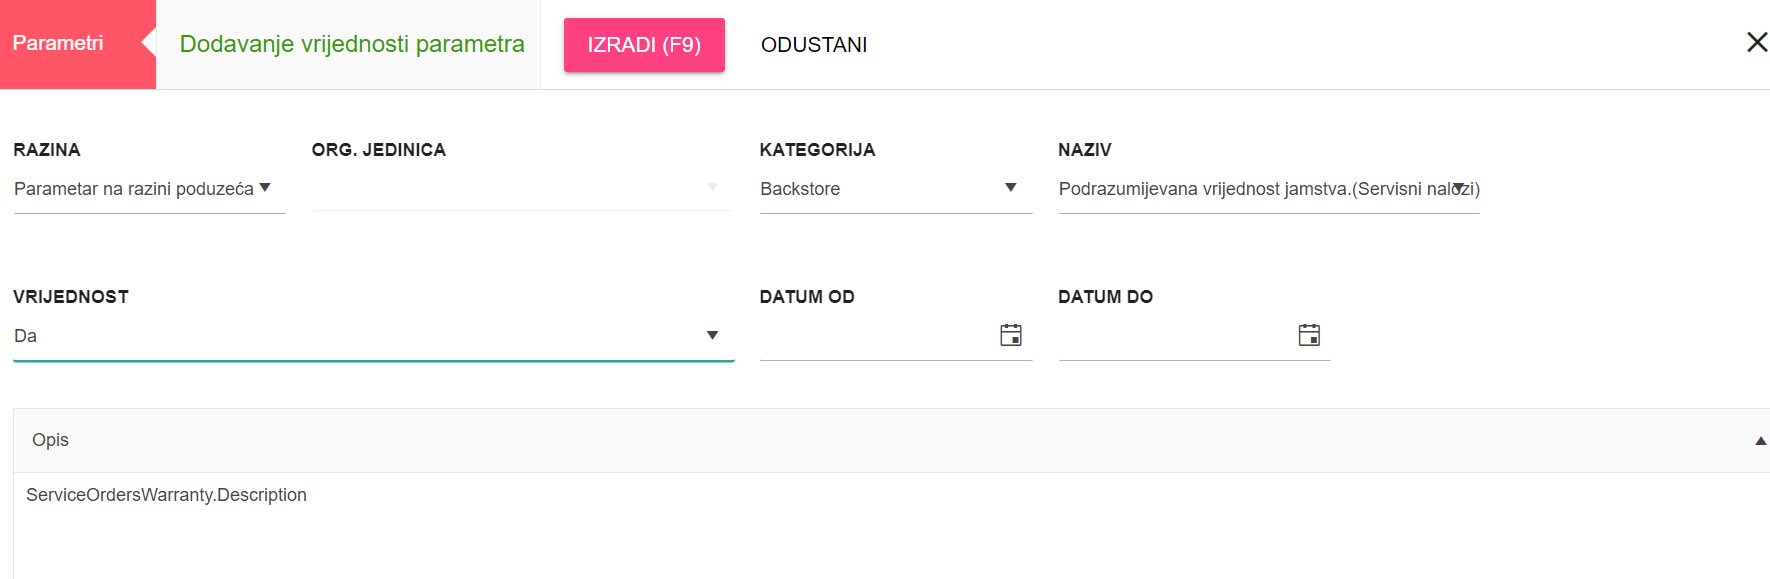Click the ODUSTANI button
This screenshot has width=1770, height=579.
[x=814, y=45]
